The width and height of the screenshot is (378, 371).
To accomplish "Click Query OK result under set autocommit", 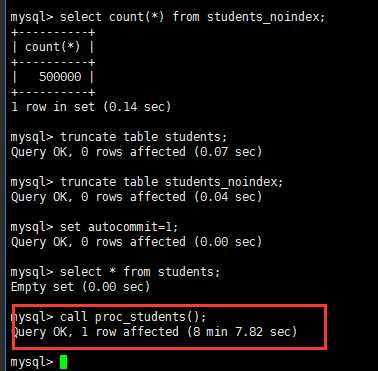I will coord(137,242).
